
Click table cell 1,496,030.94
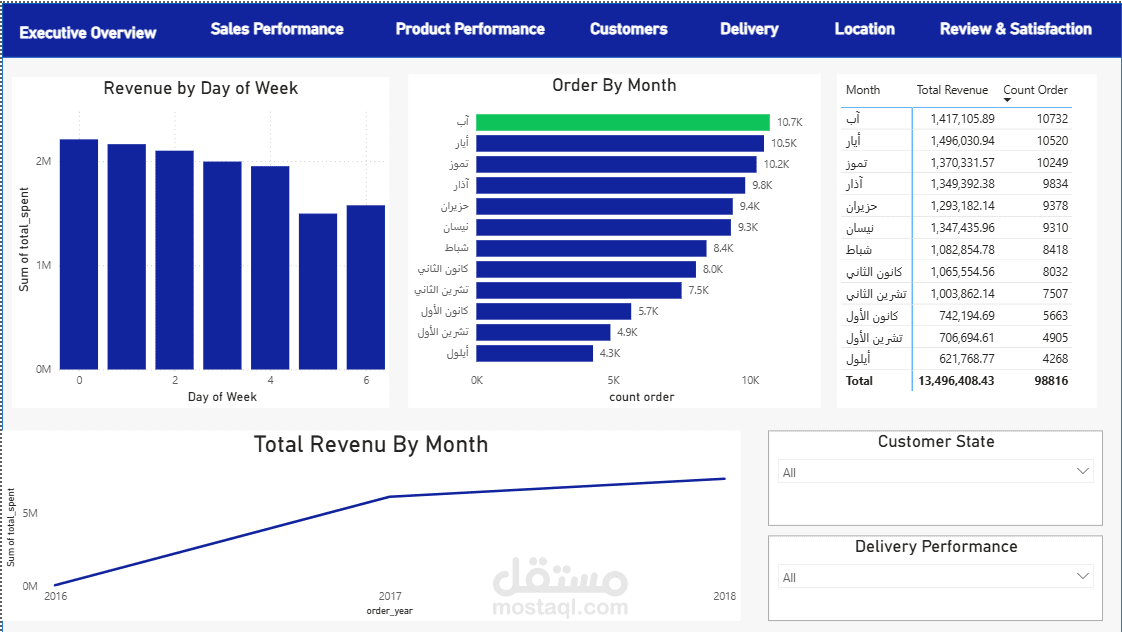[962, 141]
